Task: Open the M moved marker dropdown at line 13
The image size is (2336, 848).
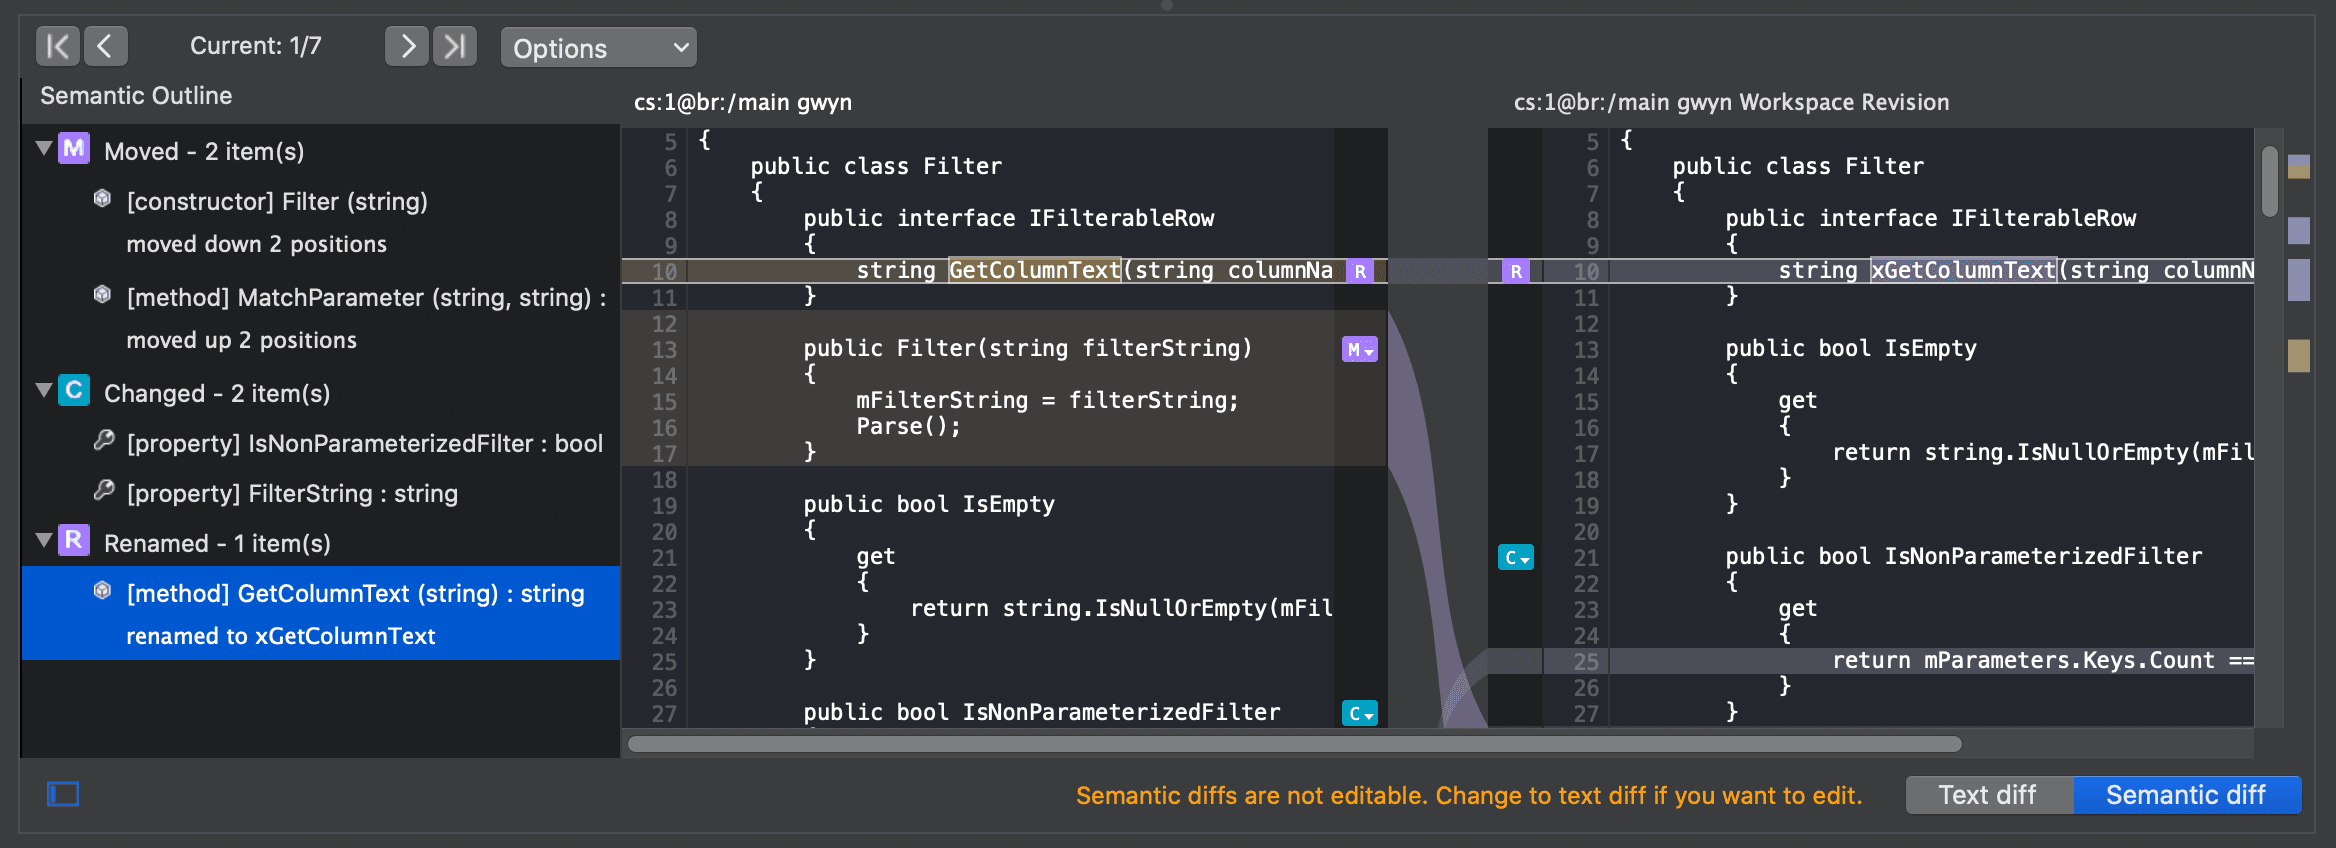Action: [x=1360, y=349]
